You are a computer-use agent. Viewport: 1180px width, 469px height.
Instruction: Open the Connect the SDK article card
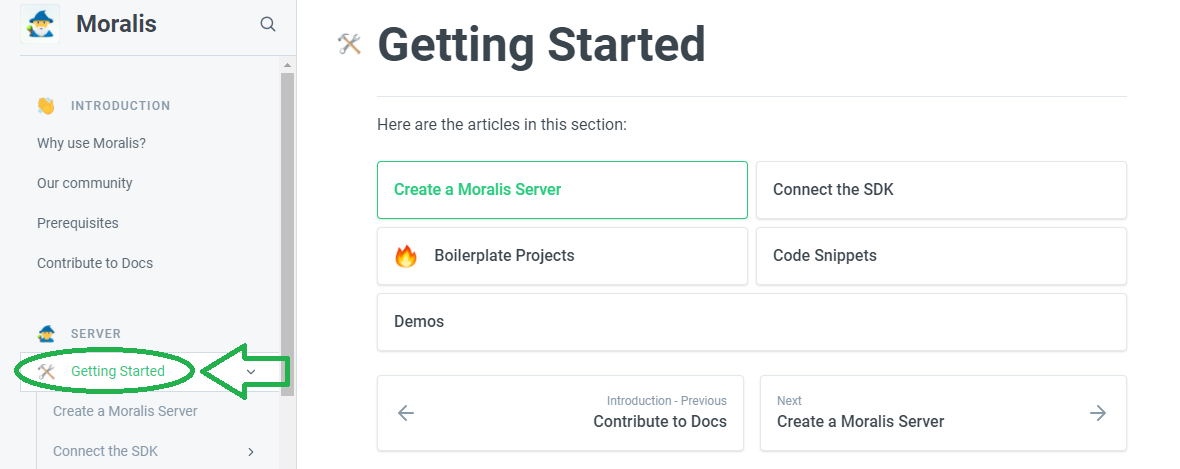coord(941,190)
